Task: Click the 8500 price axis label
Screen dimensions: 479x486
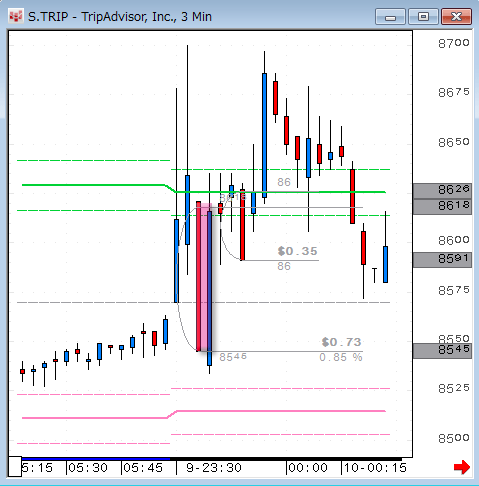Action: coord(454,438)
